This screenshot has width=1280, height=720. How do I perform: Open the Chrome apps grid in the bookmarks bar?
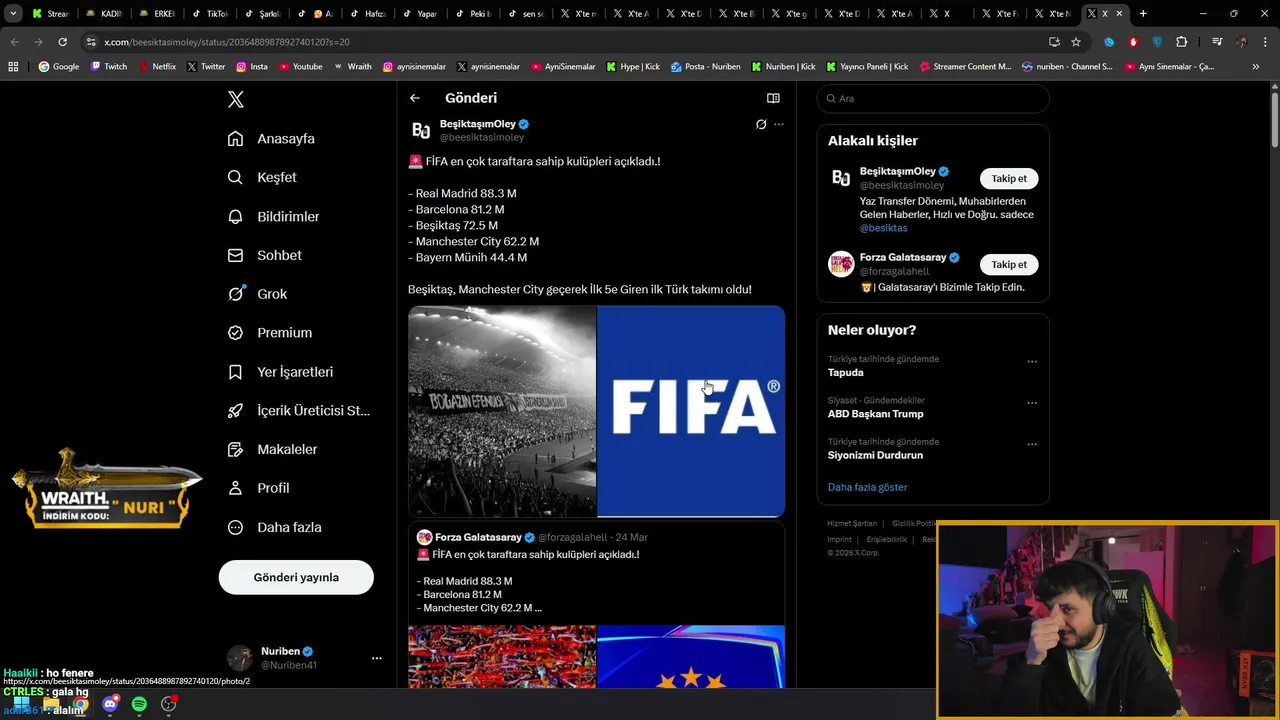click(13, 67)
